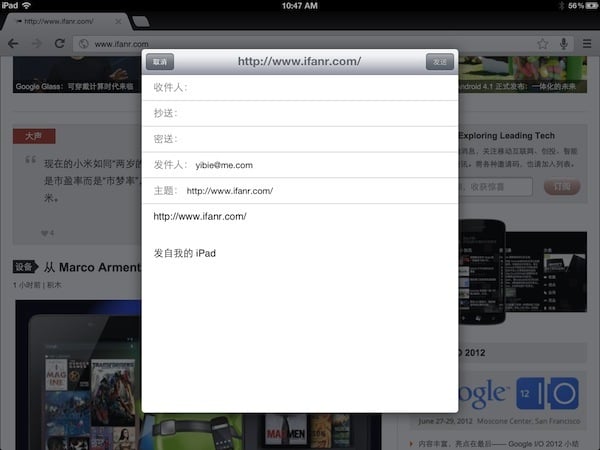Click the heart like icon under the quote
Viewport: 600px width, 450px height.
click(46, 233)
